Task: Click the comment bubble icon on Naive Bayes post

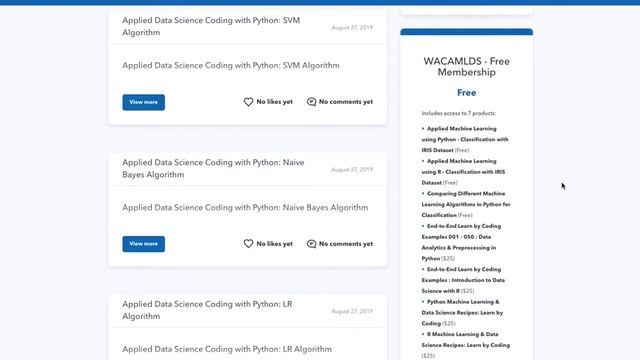Action: [311, 244]
